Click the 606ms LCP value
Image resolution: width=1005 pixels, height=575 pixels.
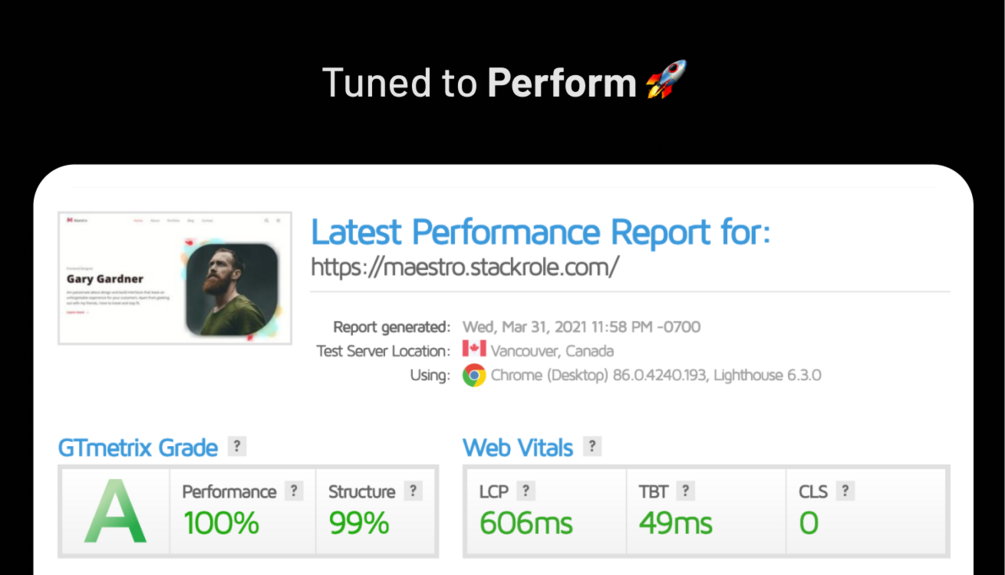[526, 523]
